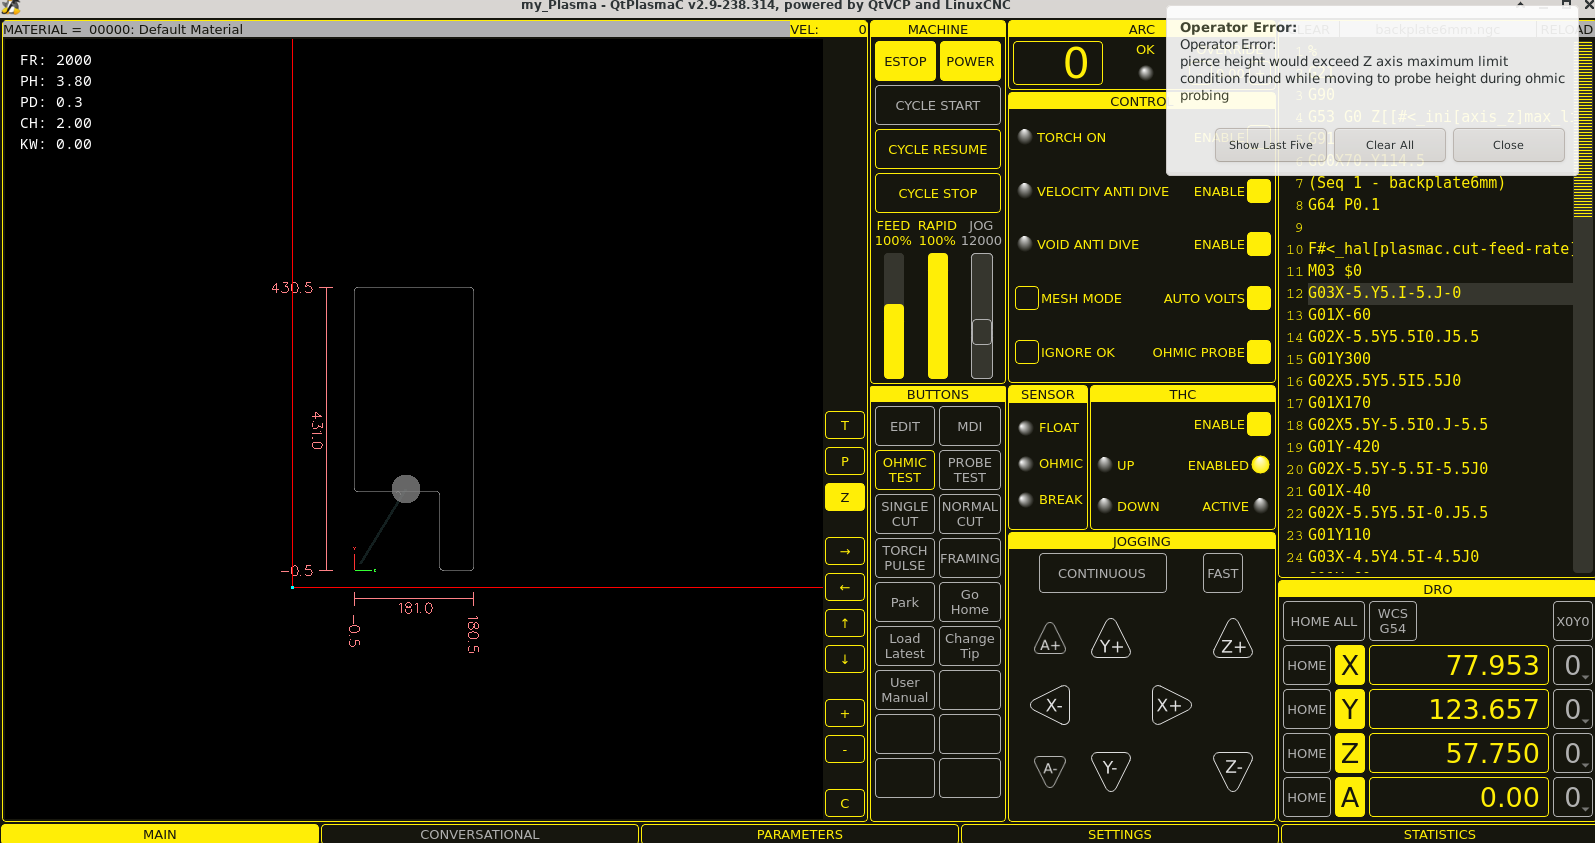Toggle Ohmic Probe enable
The width and height of the screenshot is (1595, 843).
(1259, 352)
